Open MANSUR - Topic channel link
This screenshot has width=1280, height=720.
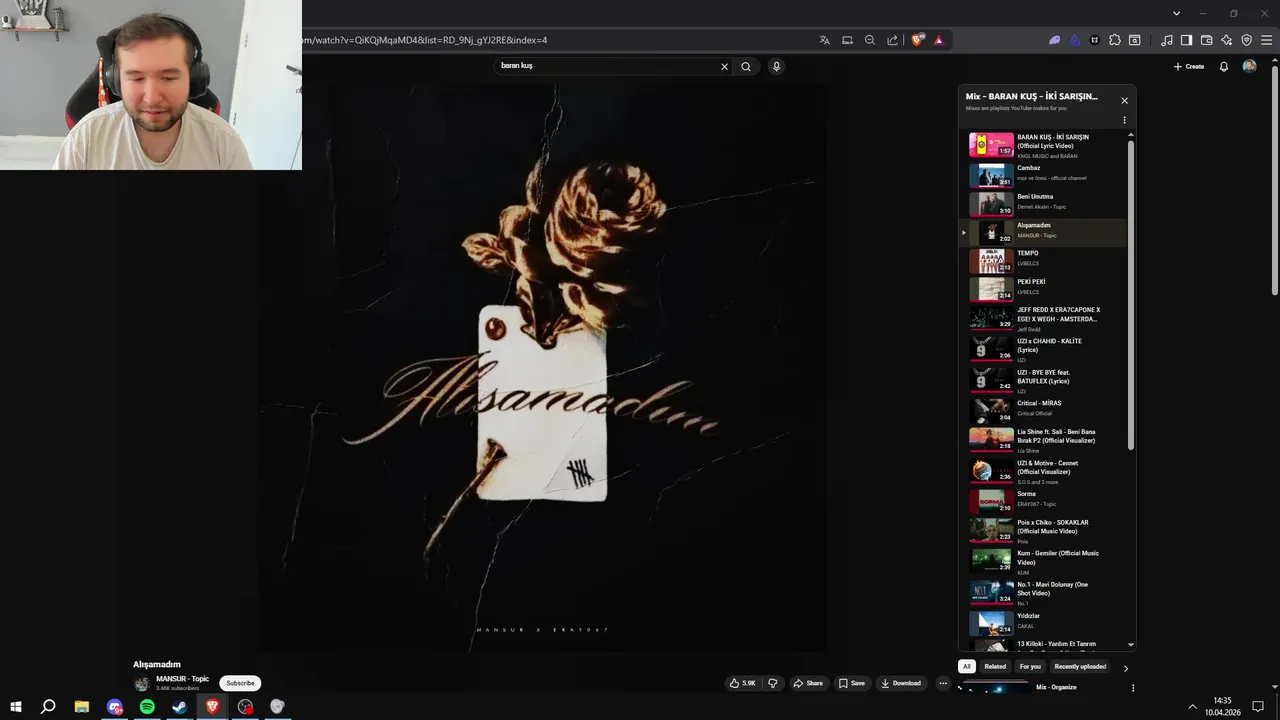pos(182,679)
